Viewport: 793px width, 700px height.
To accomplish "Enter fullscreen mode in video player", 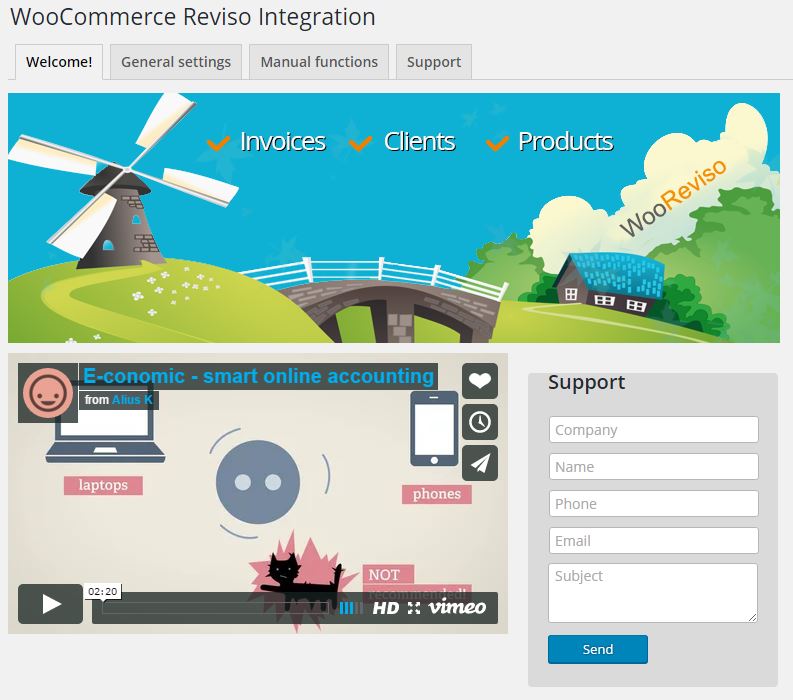I will pos(414,608).
